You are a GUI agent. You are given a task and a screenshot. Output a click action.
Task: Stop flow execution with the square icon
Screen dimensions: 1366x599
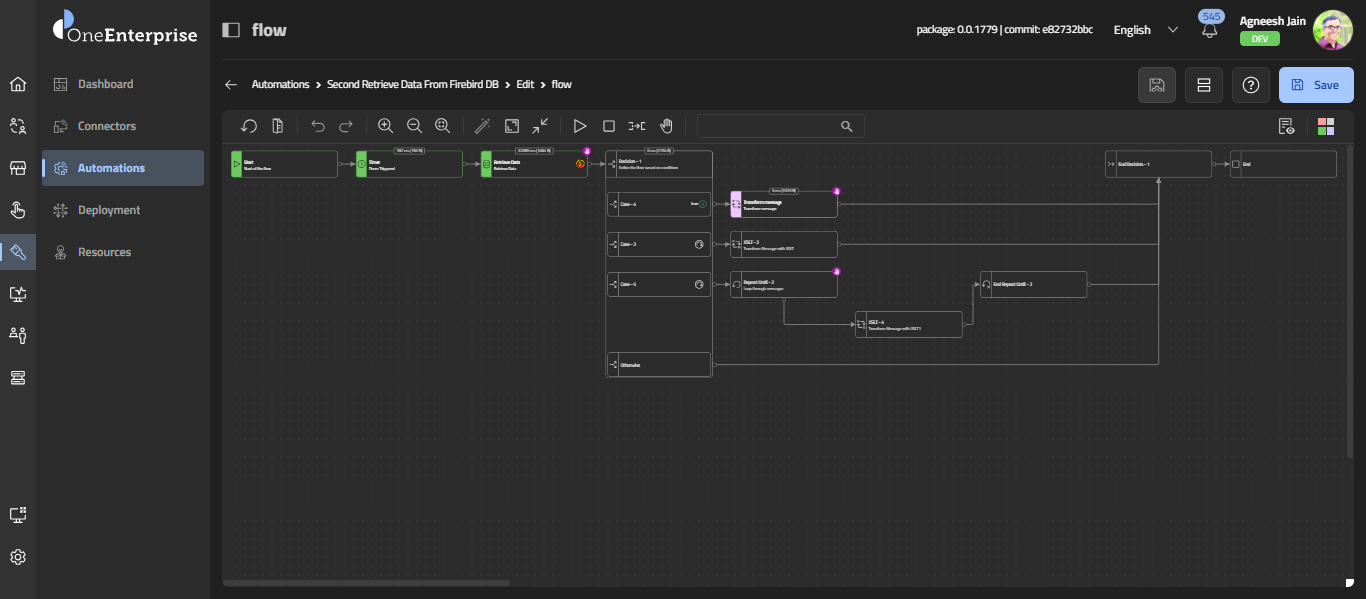(x=608, y=126)
